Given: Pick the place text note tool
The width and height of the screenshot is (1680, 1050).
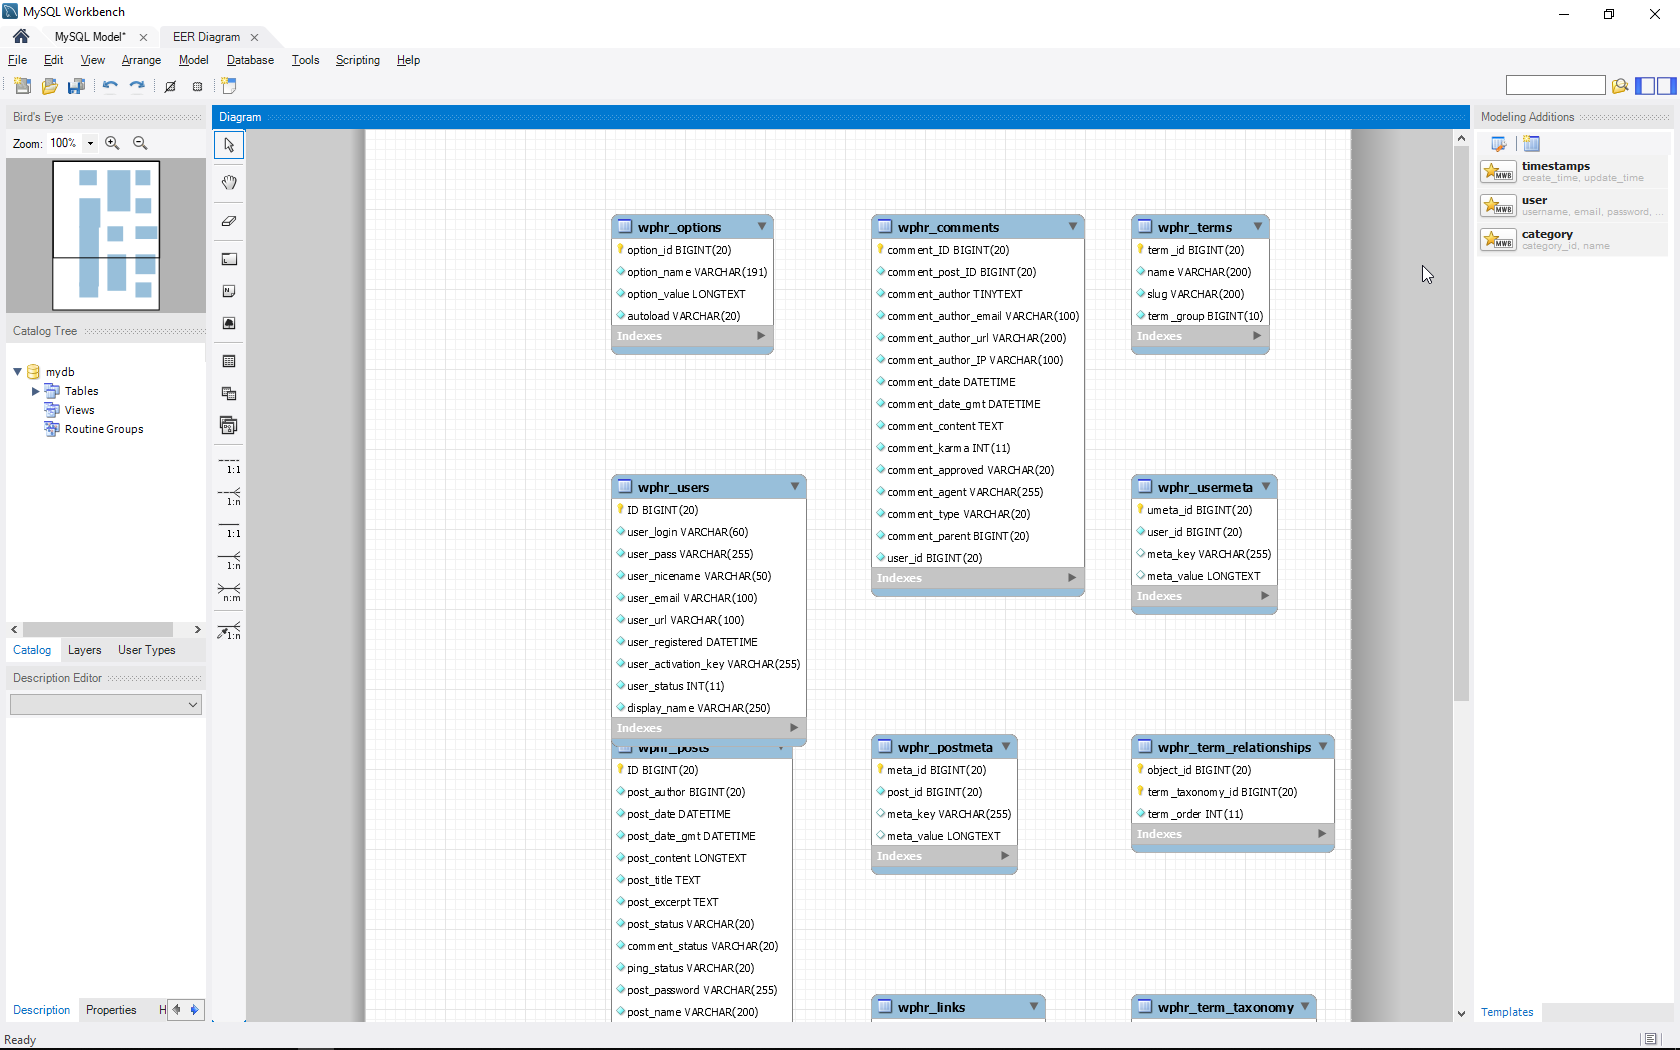Looking at the screenshot, I should [x=229, y=292].
